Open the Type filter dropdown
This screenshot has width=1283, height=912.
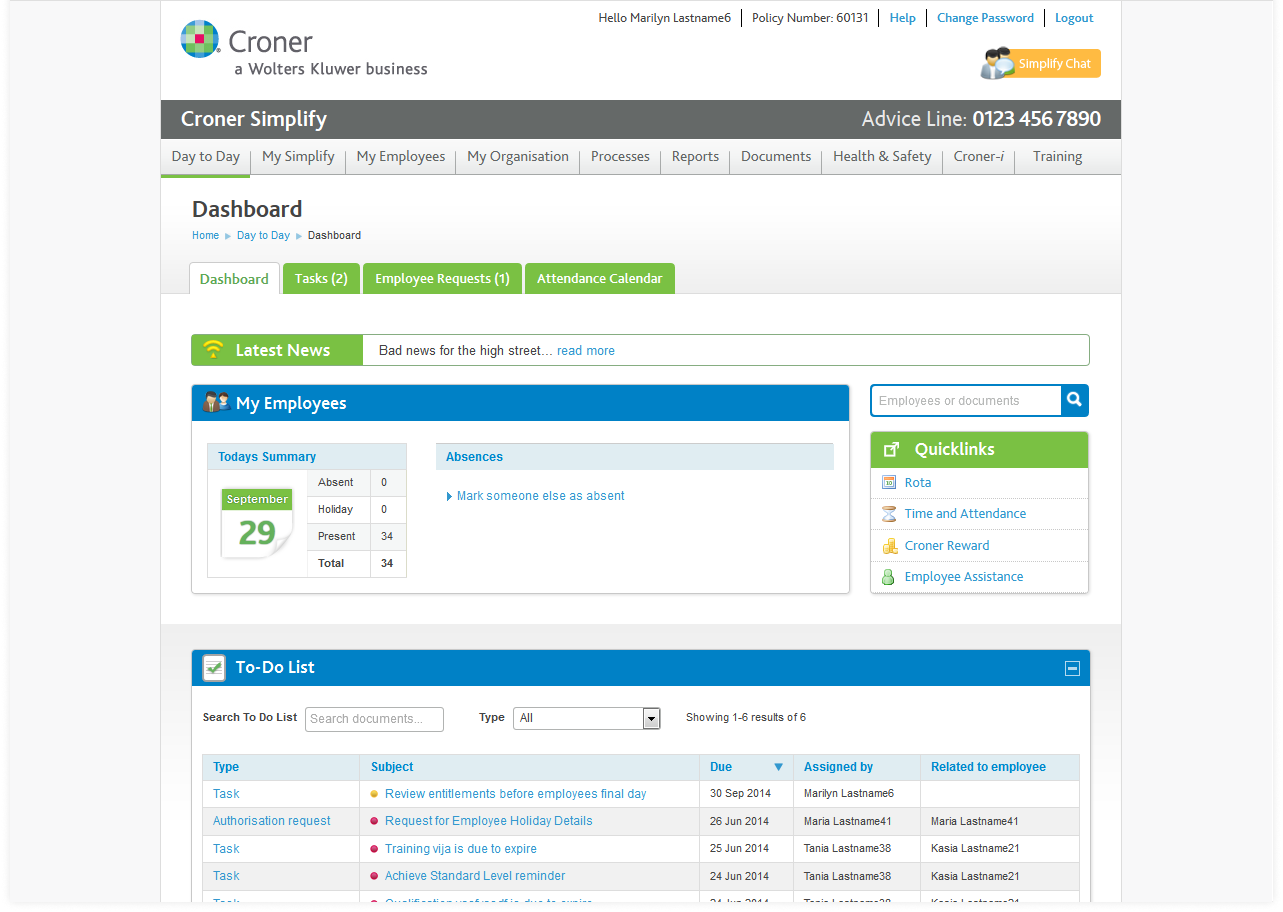651,718
